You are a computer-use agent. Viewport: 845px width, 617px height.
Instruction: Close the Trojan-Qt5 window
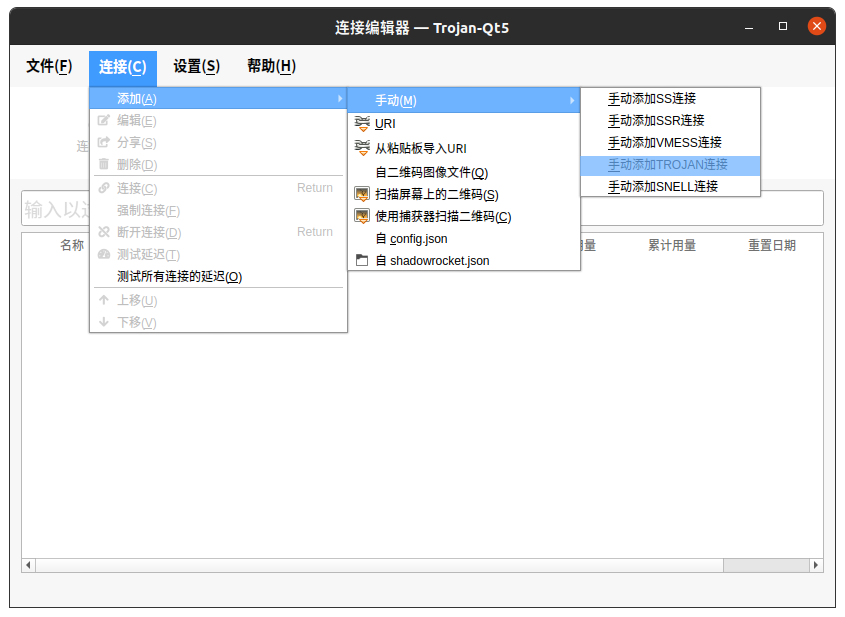coord(817,26)
